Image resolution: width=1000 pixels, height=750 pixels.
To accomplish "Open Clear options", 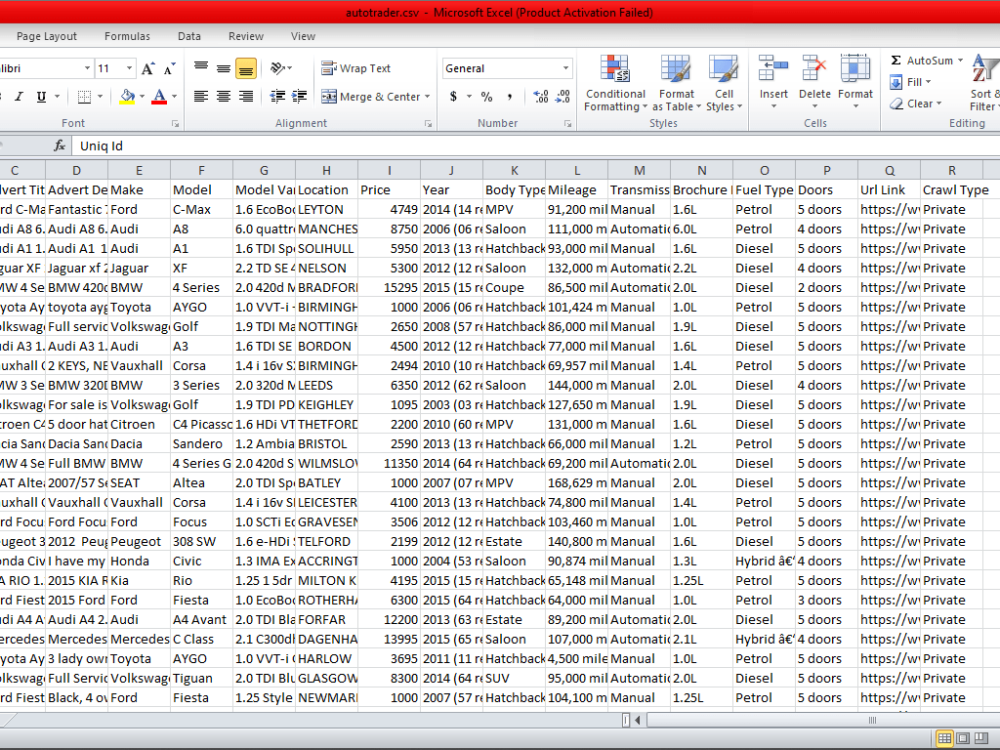I will [916, 104].
